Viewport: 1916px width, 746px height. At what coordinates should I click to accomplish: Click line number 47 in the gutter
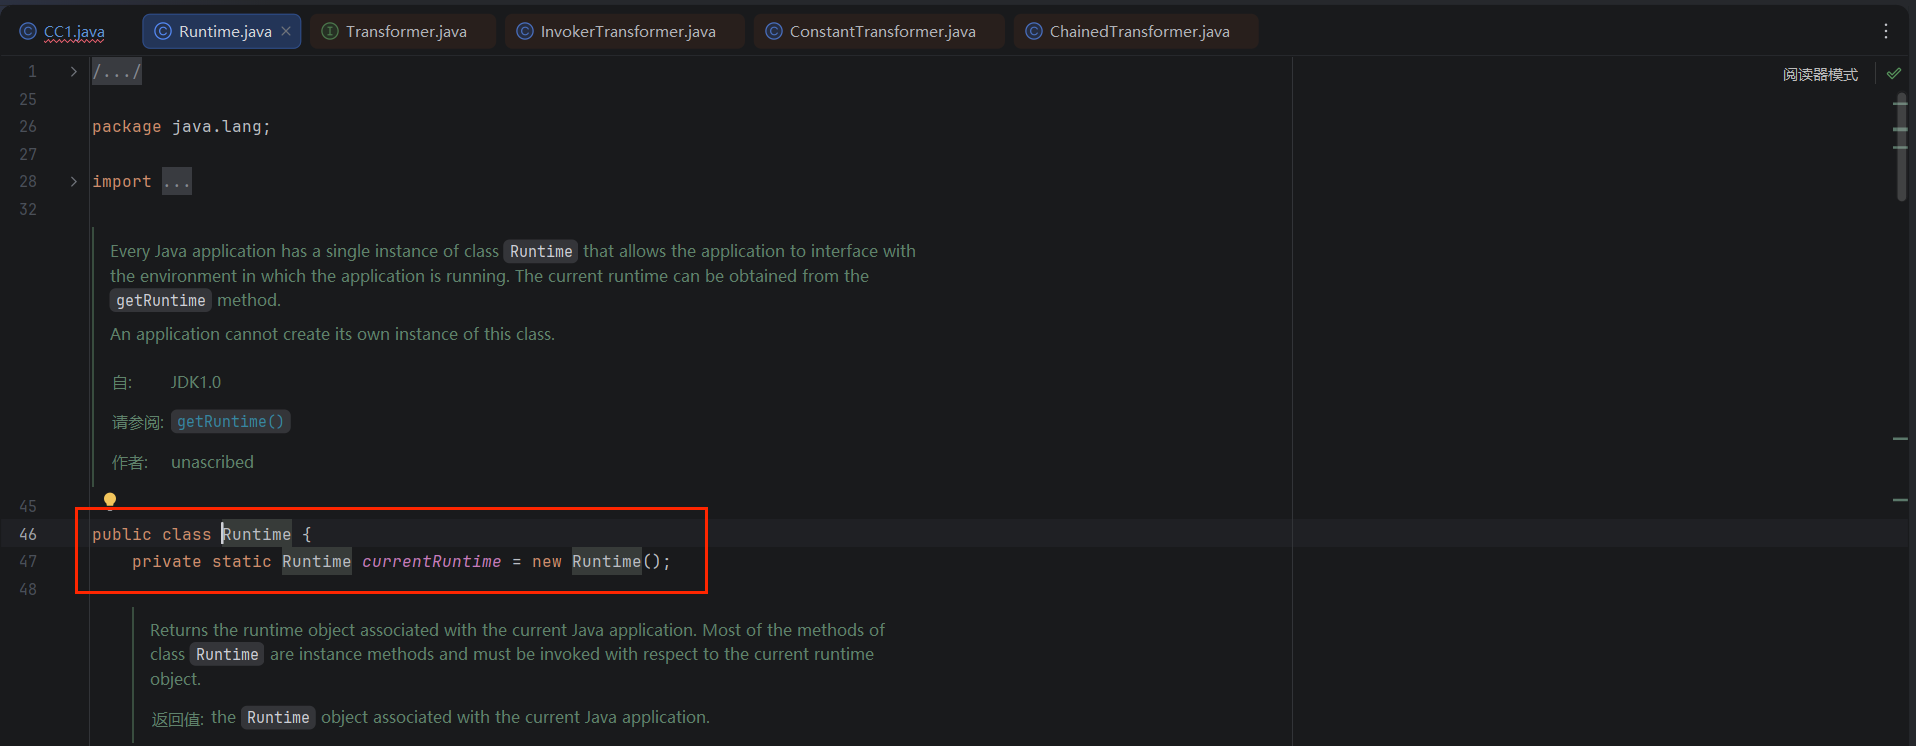(x=28, y=561)
